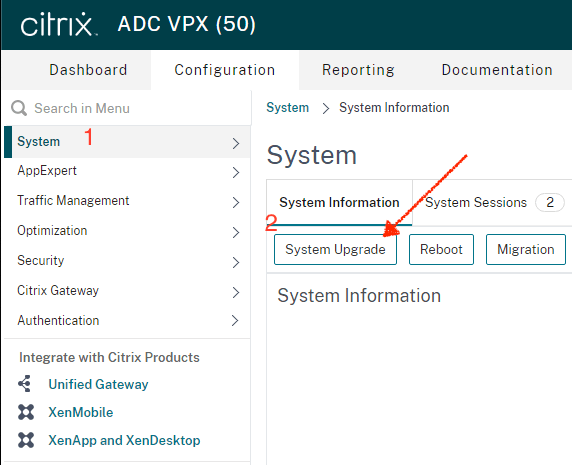Open the XenMobile link
This screenshot has height=465, width=572.
[x=81, y=412]
